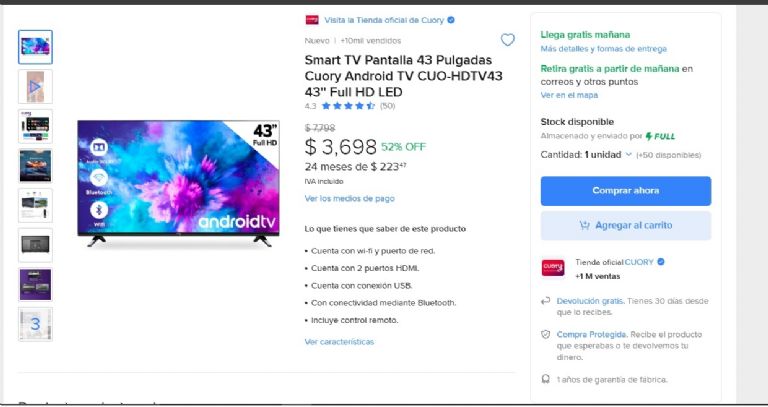
Task: Click the heart favorite icon
Action: [507, 40]
